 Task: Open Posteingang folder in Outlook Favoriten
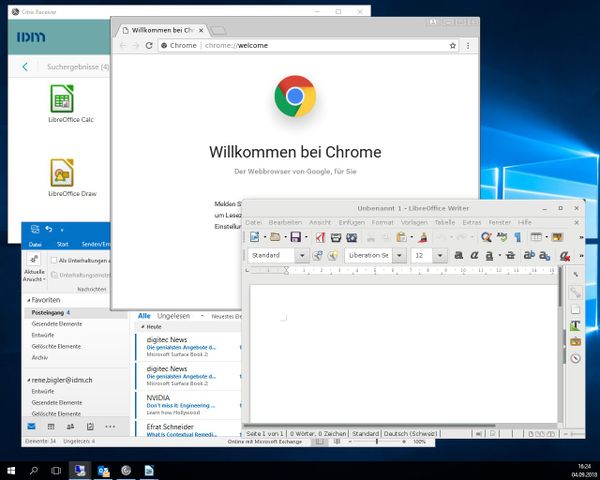click(76, 313)
